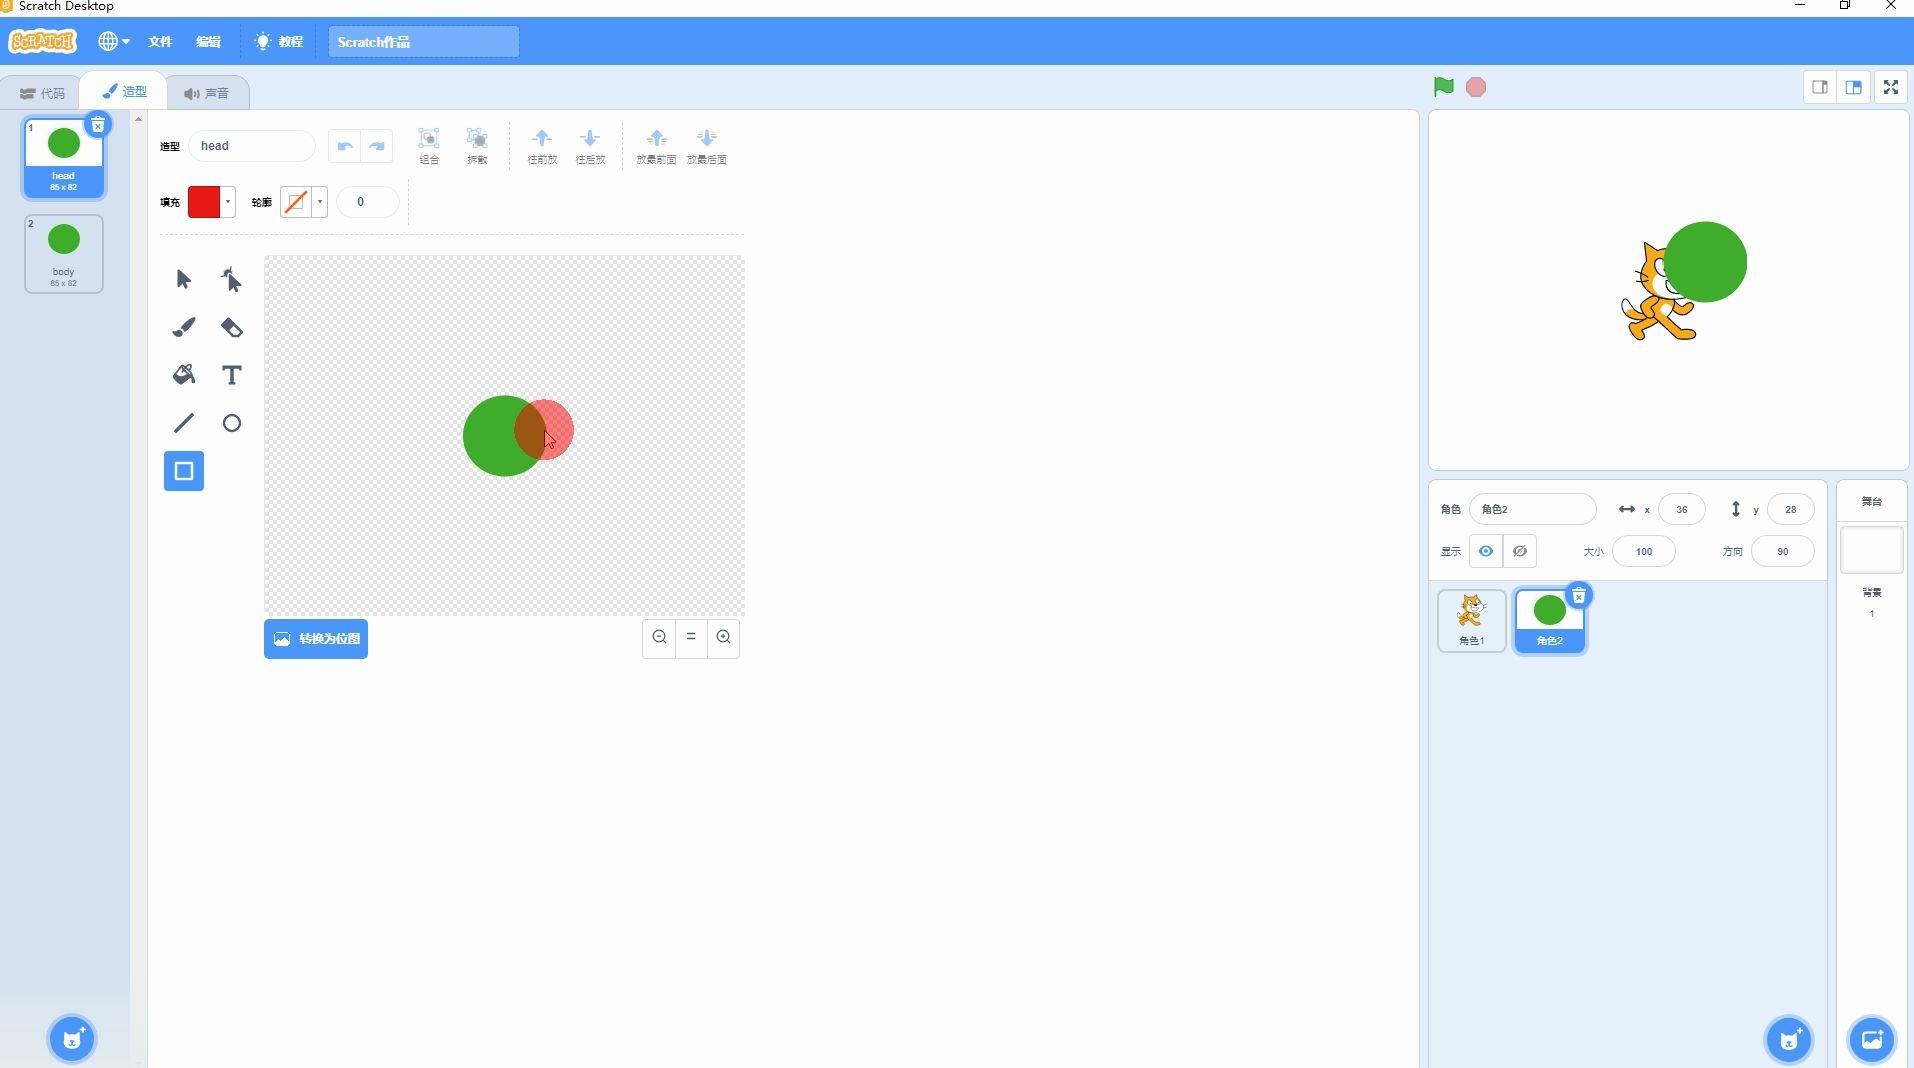Move shape forward (往前放)
Viewport: 1914px width, 1068px height.
(x=542, y=146)
